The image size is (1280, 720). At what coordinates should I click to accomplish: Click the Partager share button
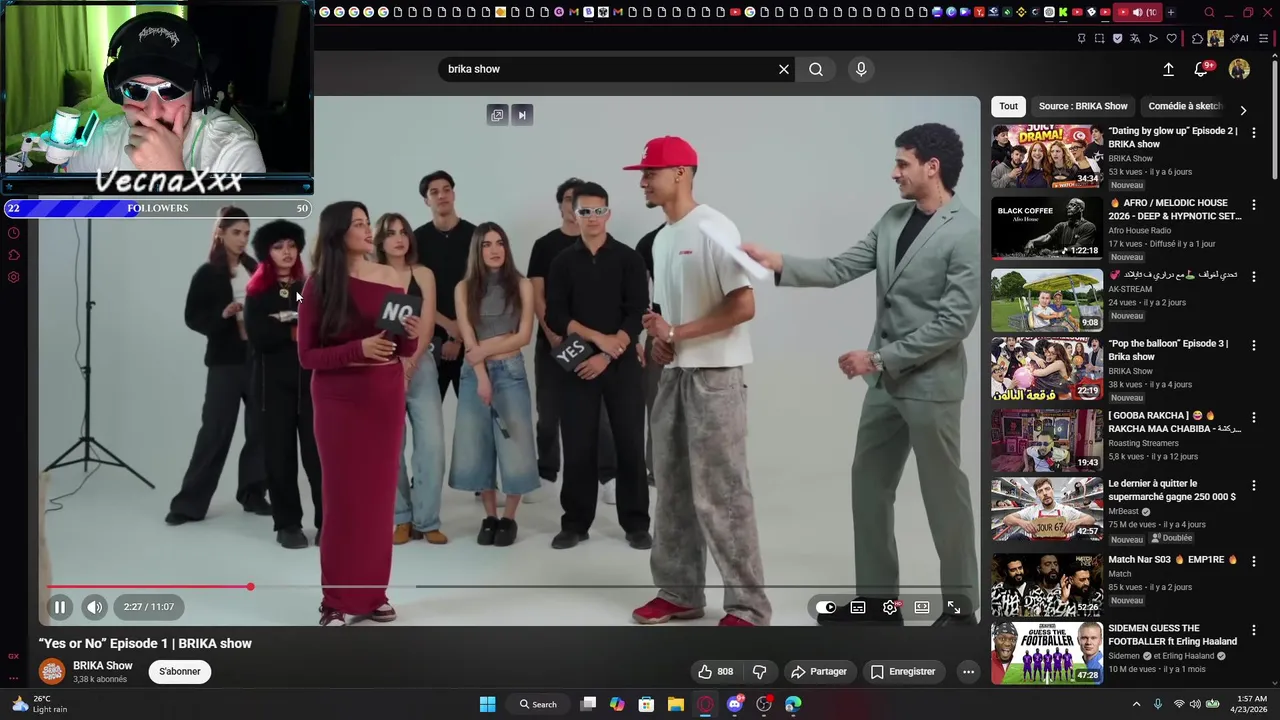(819, 672)
